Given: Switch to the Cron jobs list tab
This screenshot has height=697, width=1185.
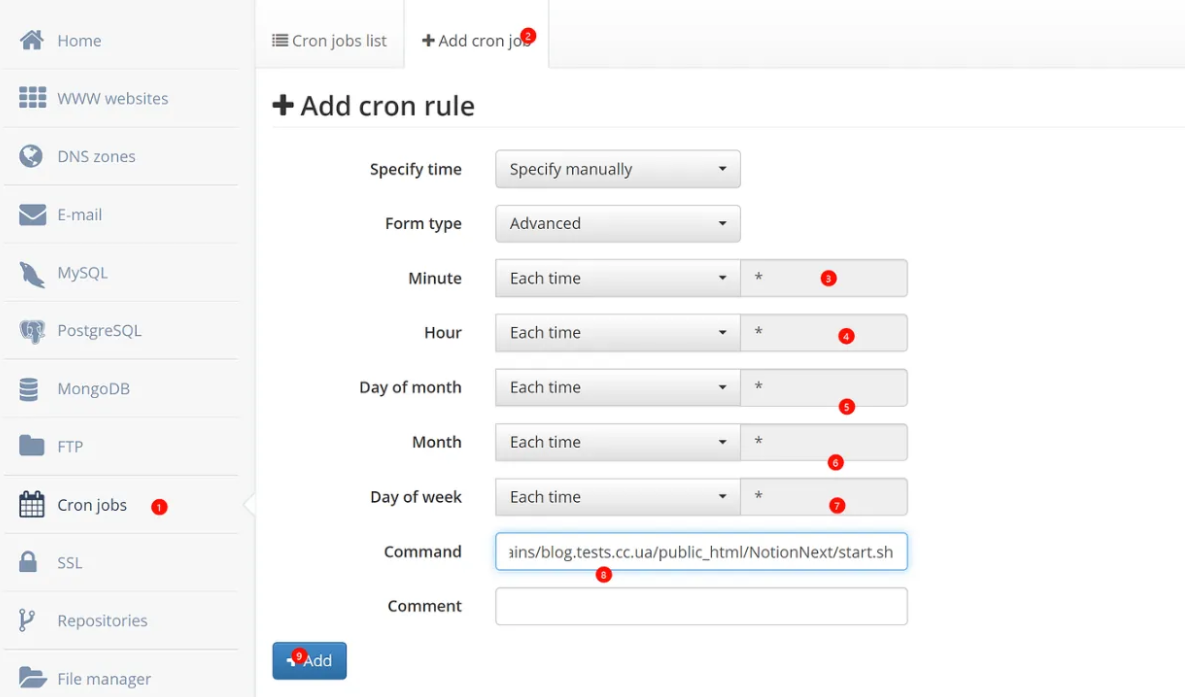Looking at the screenshot, I should click(330, 41).
